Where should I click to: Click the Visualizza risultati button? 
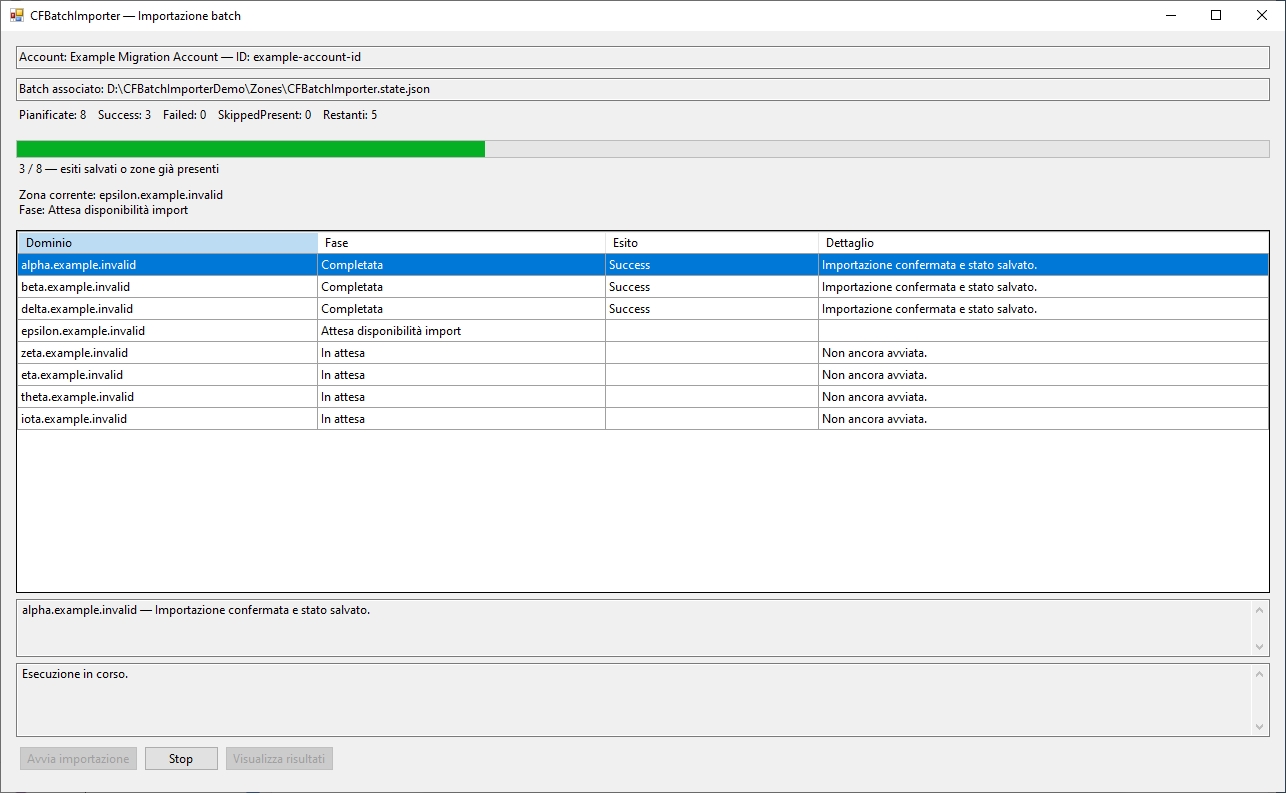coord(279,759)
